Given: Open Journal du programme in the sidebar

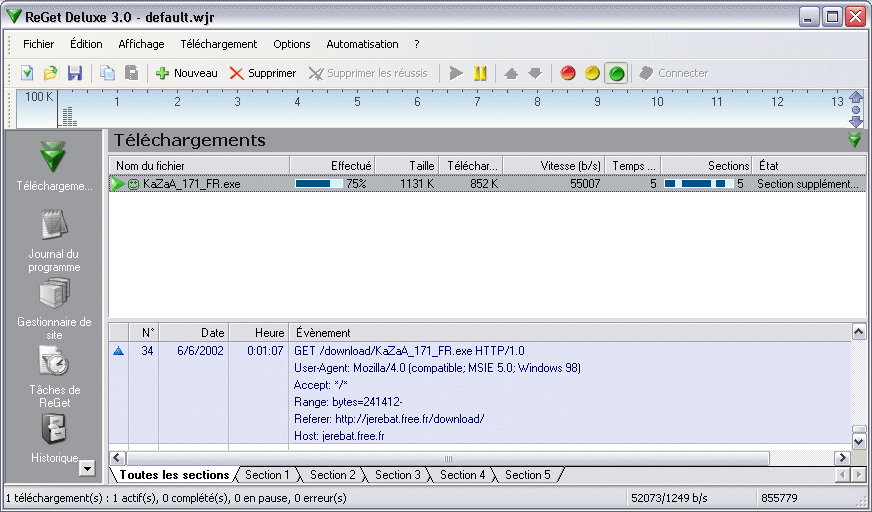Looking at the screenshot, I should 54,240.
